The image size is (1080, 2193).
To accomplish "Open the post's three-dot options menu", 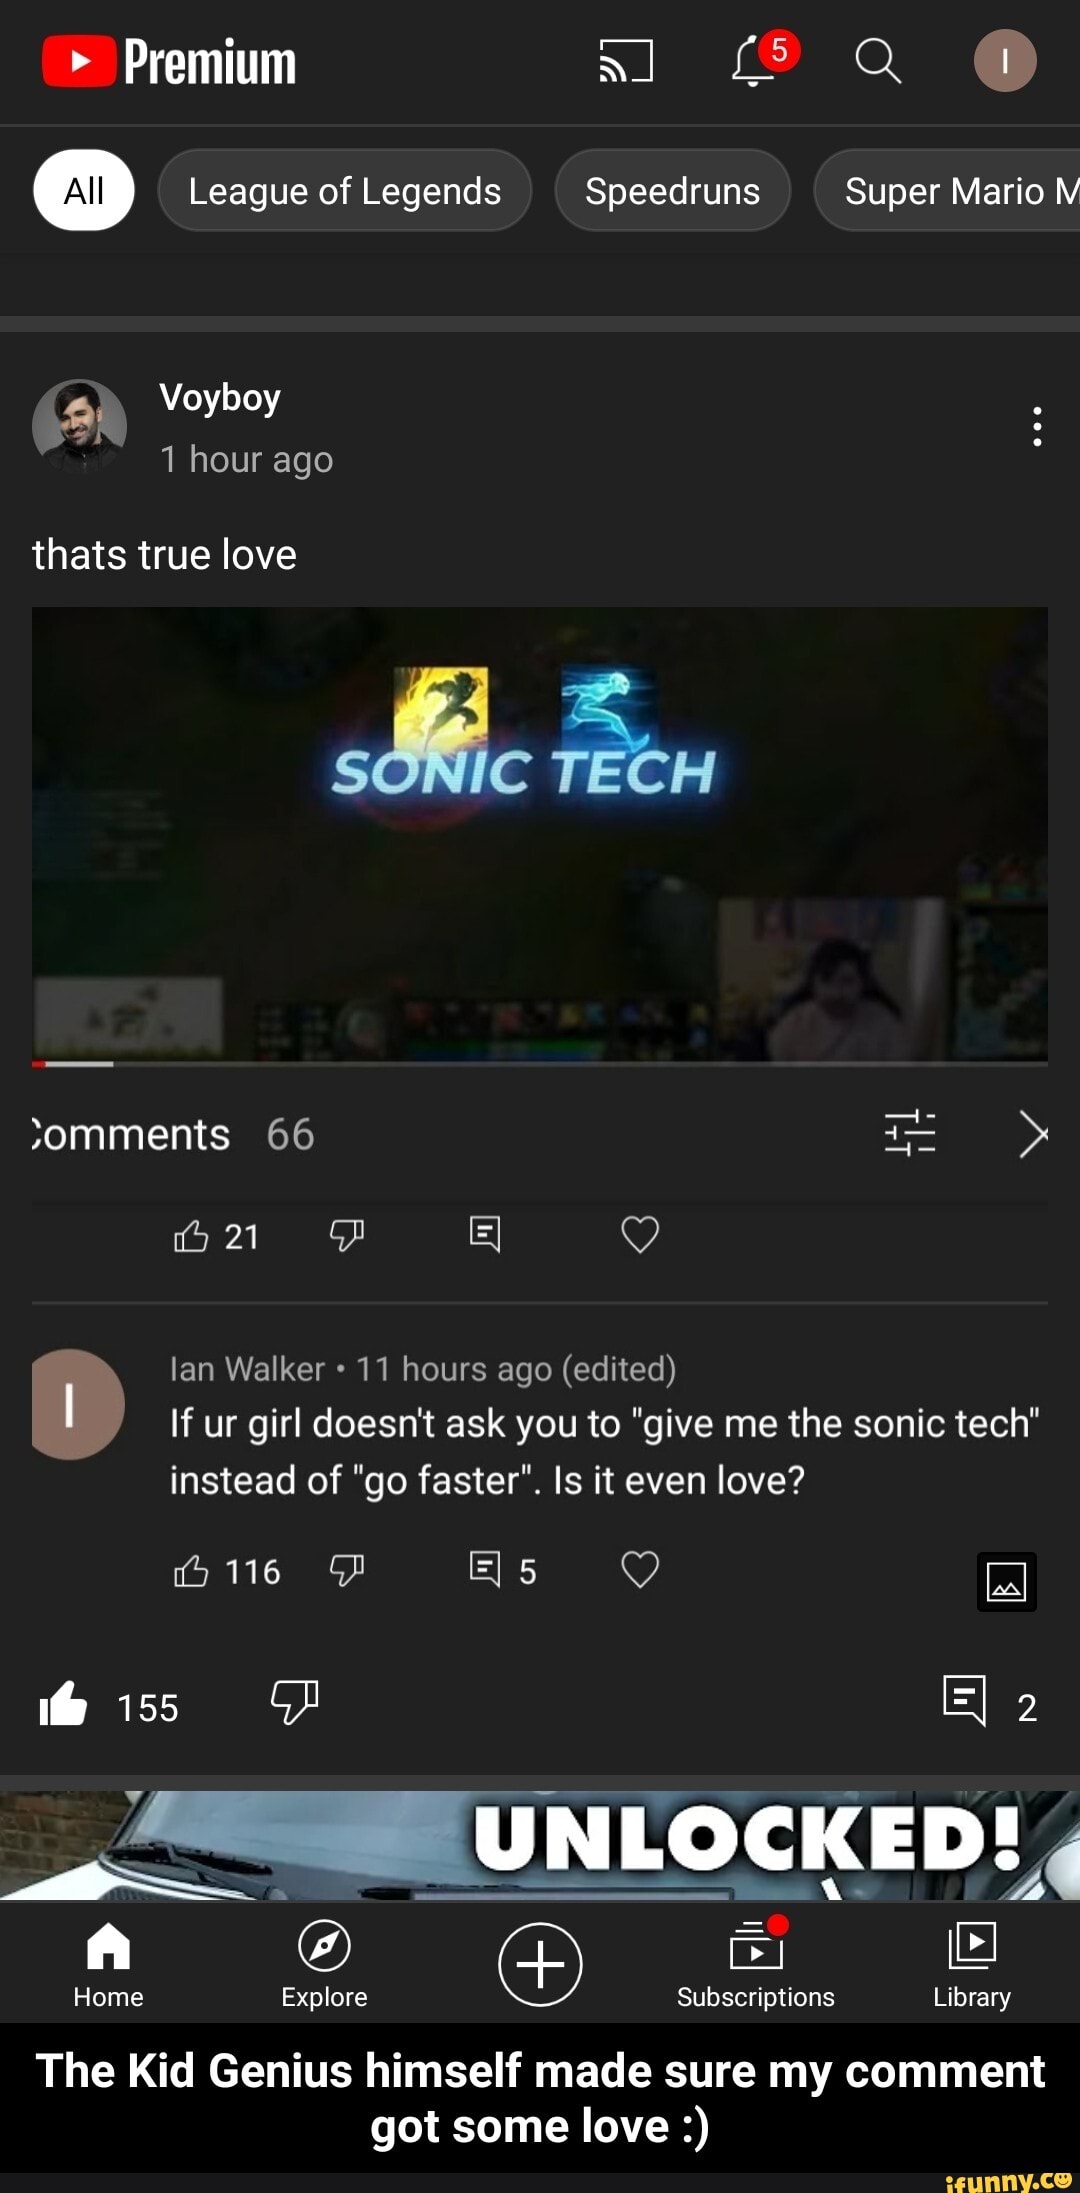I will pos(1037,427).
